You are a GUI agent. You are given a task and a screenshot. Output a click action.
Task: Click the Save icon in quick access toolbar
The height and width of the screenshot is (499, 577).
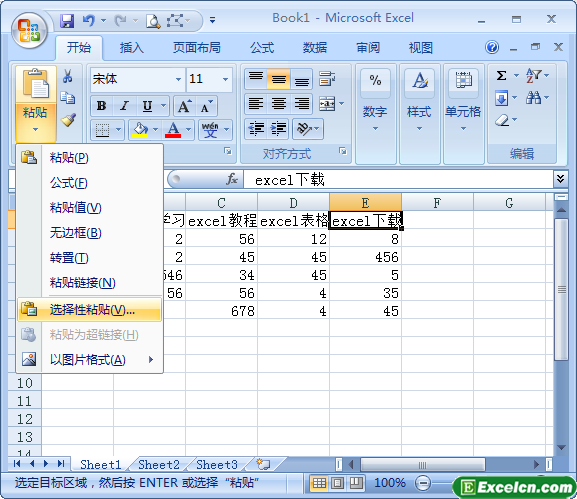click(67, 21)
